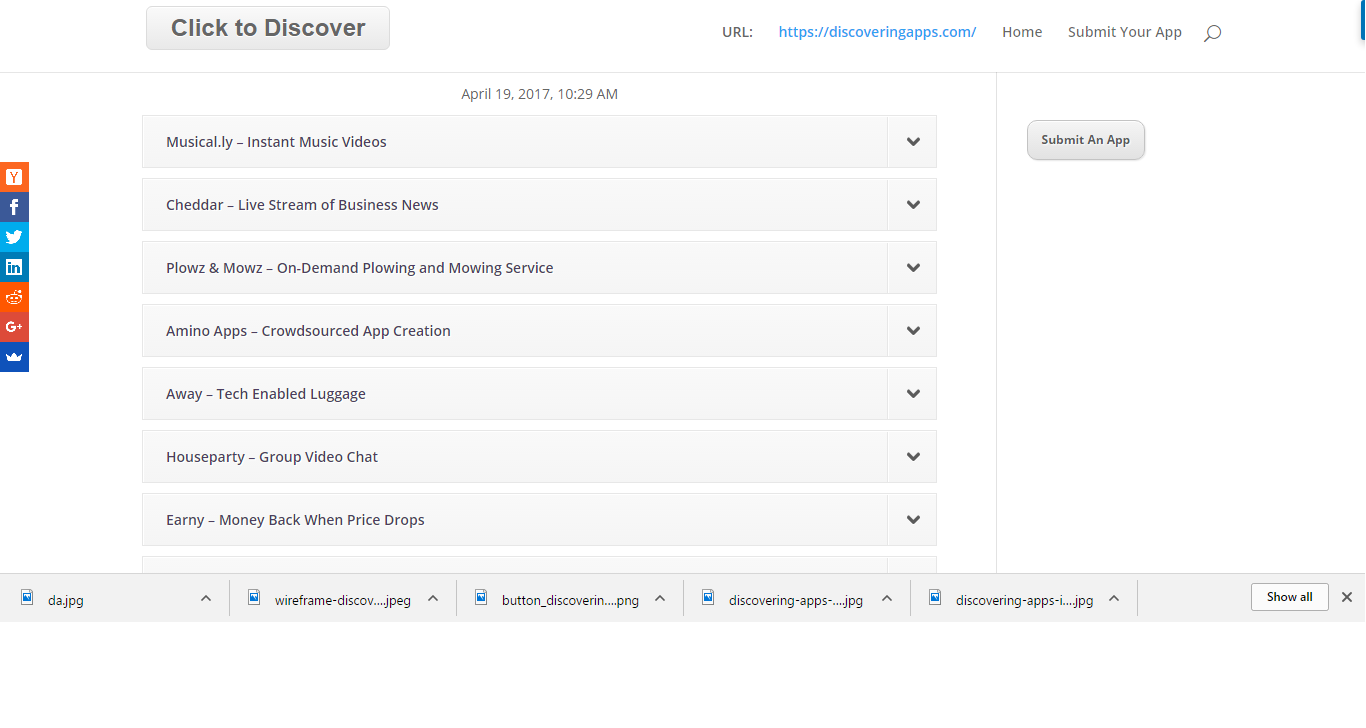Viewport: 1366px width, 728px height.
Task: Click the April 19, 2017 date text
Action: [x=539, y=94]
